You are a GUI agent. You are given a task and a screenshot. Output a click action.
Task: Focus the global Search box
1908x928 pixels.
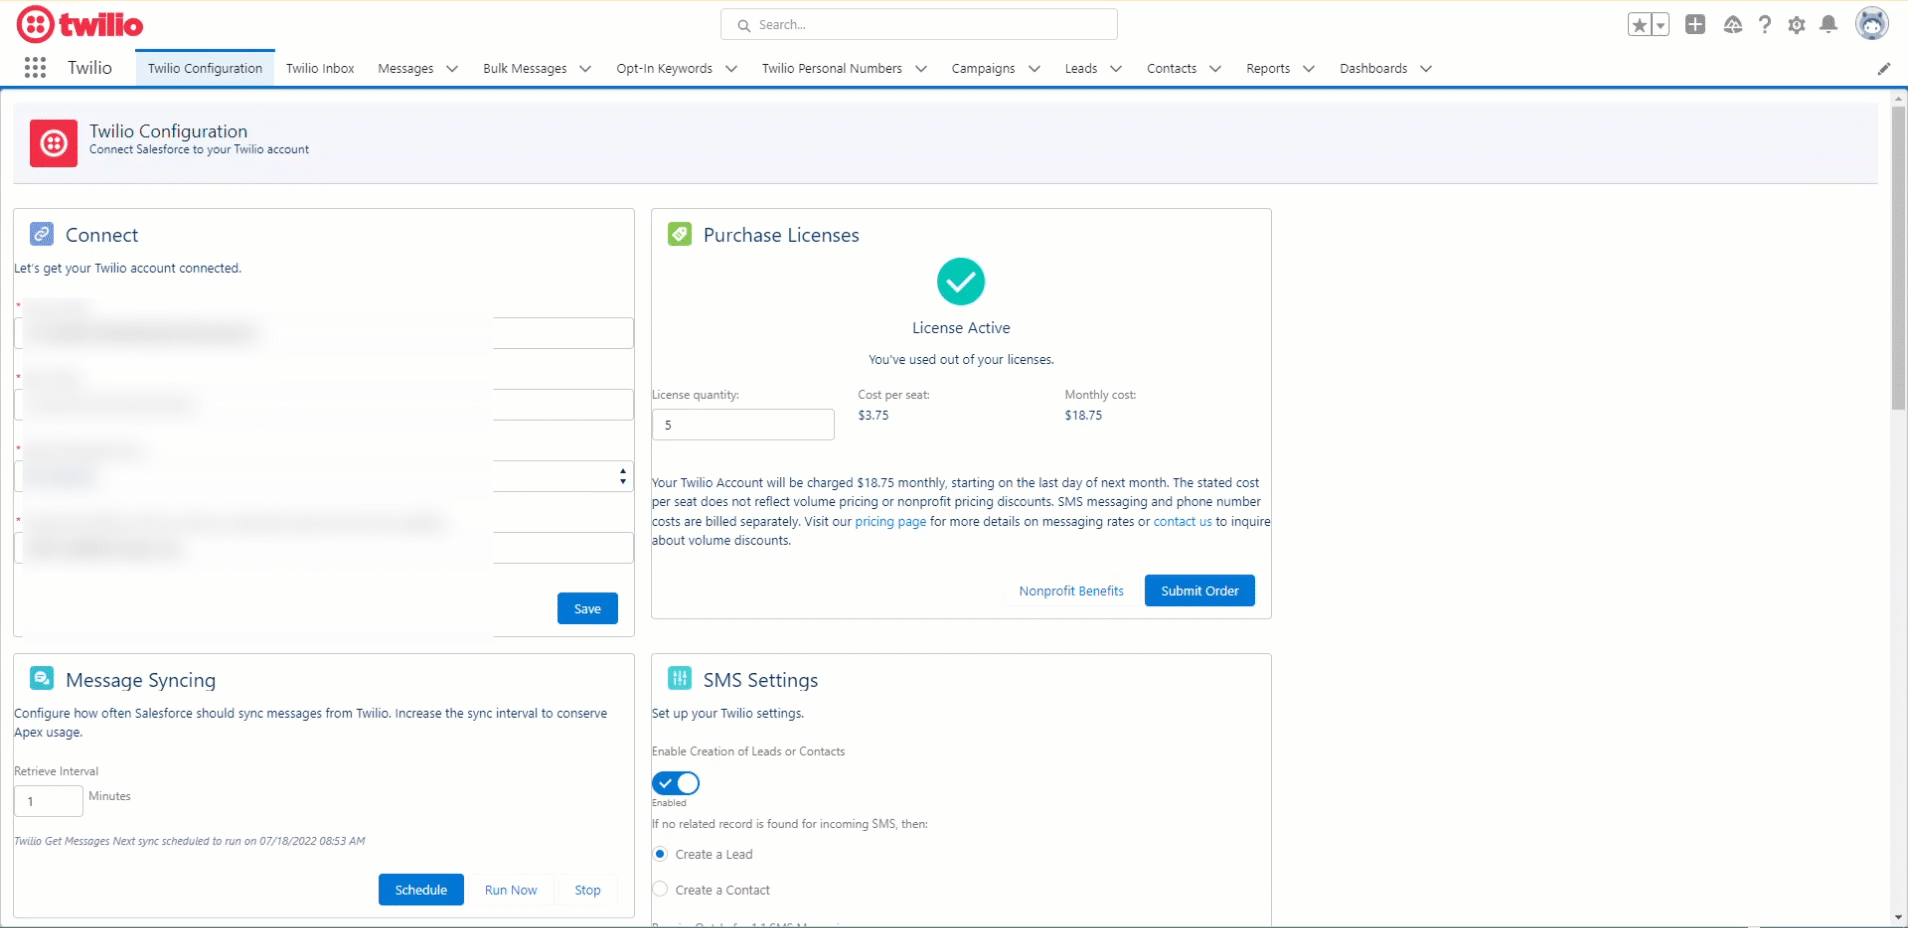(919, 25)
